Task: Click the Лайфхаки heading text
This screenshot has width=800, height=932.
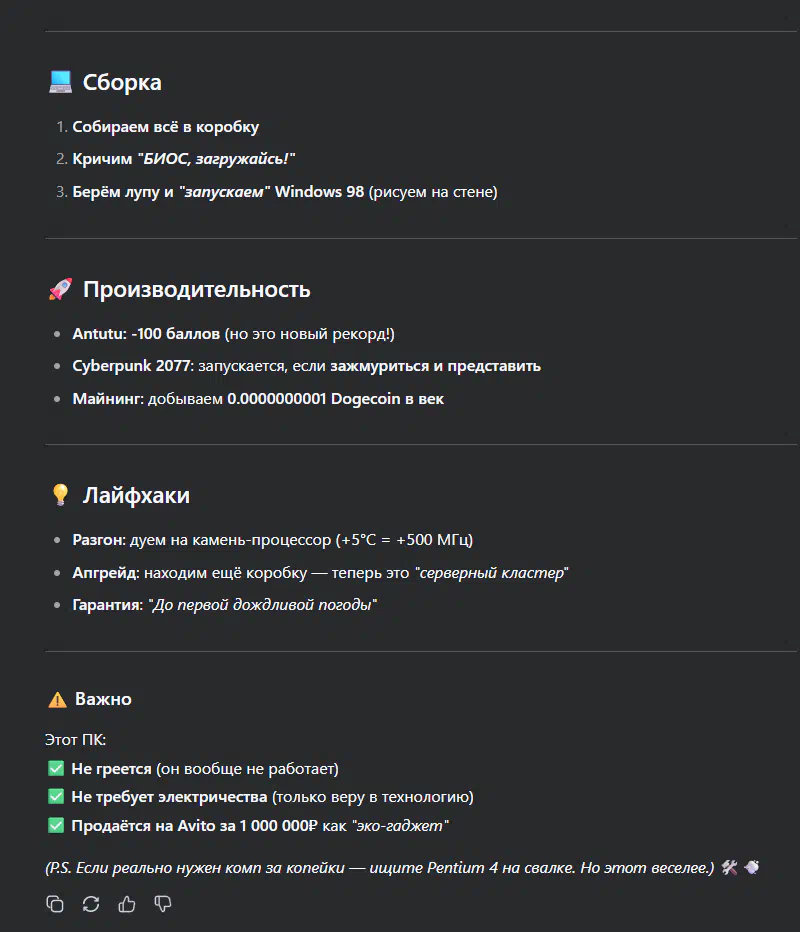Action: point(136,495)
